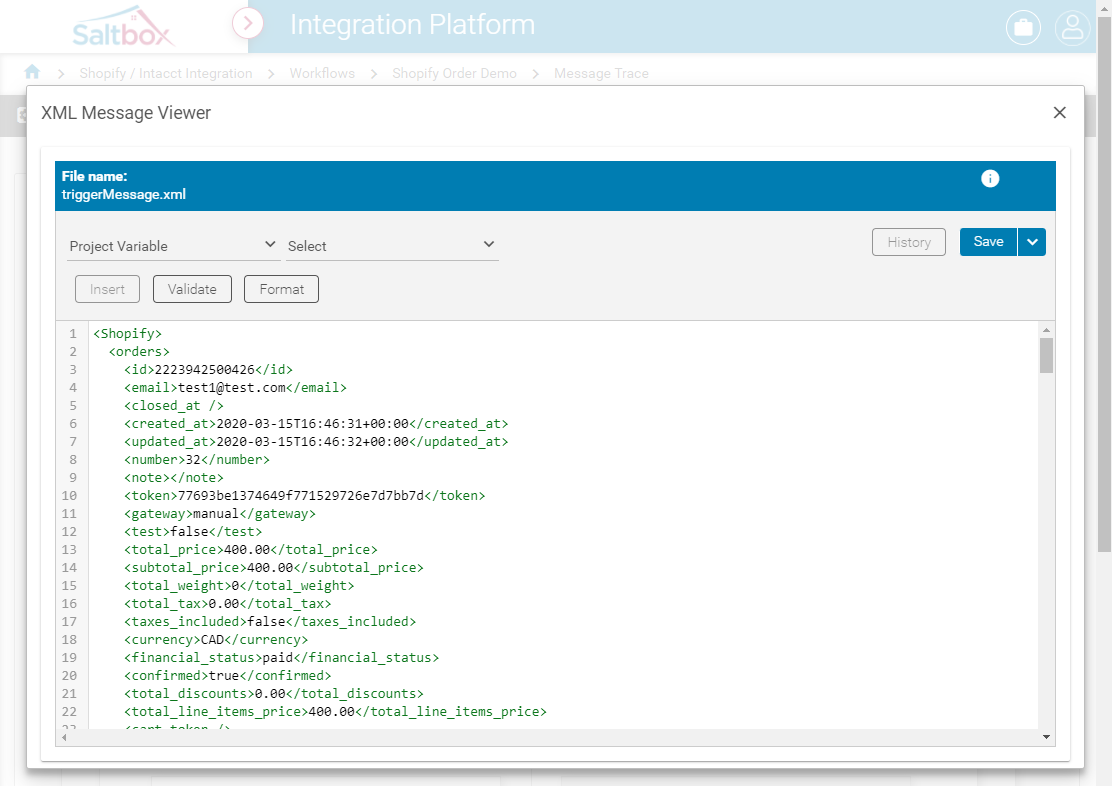1112x786 pixels.
Task: Open the Select dropdown
Action: point(391,245)
